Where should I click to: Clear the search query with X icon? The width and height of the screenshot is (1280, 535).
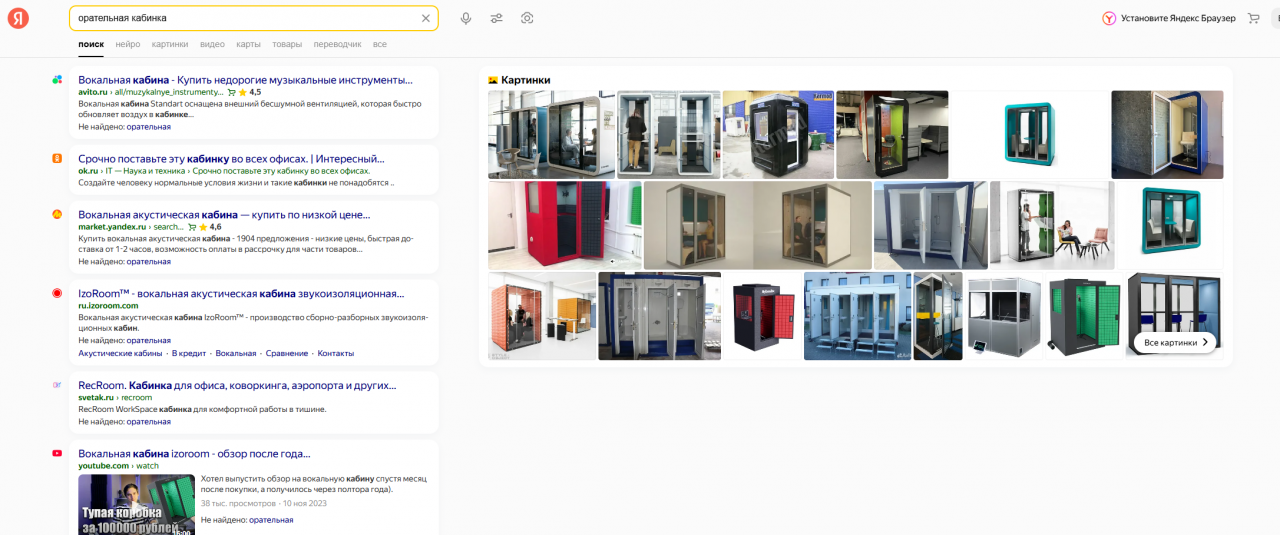(x=425, y=18)
